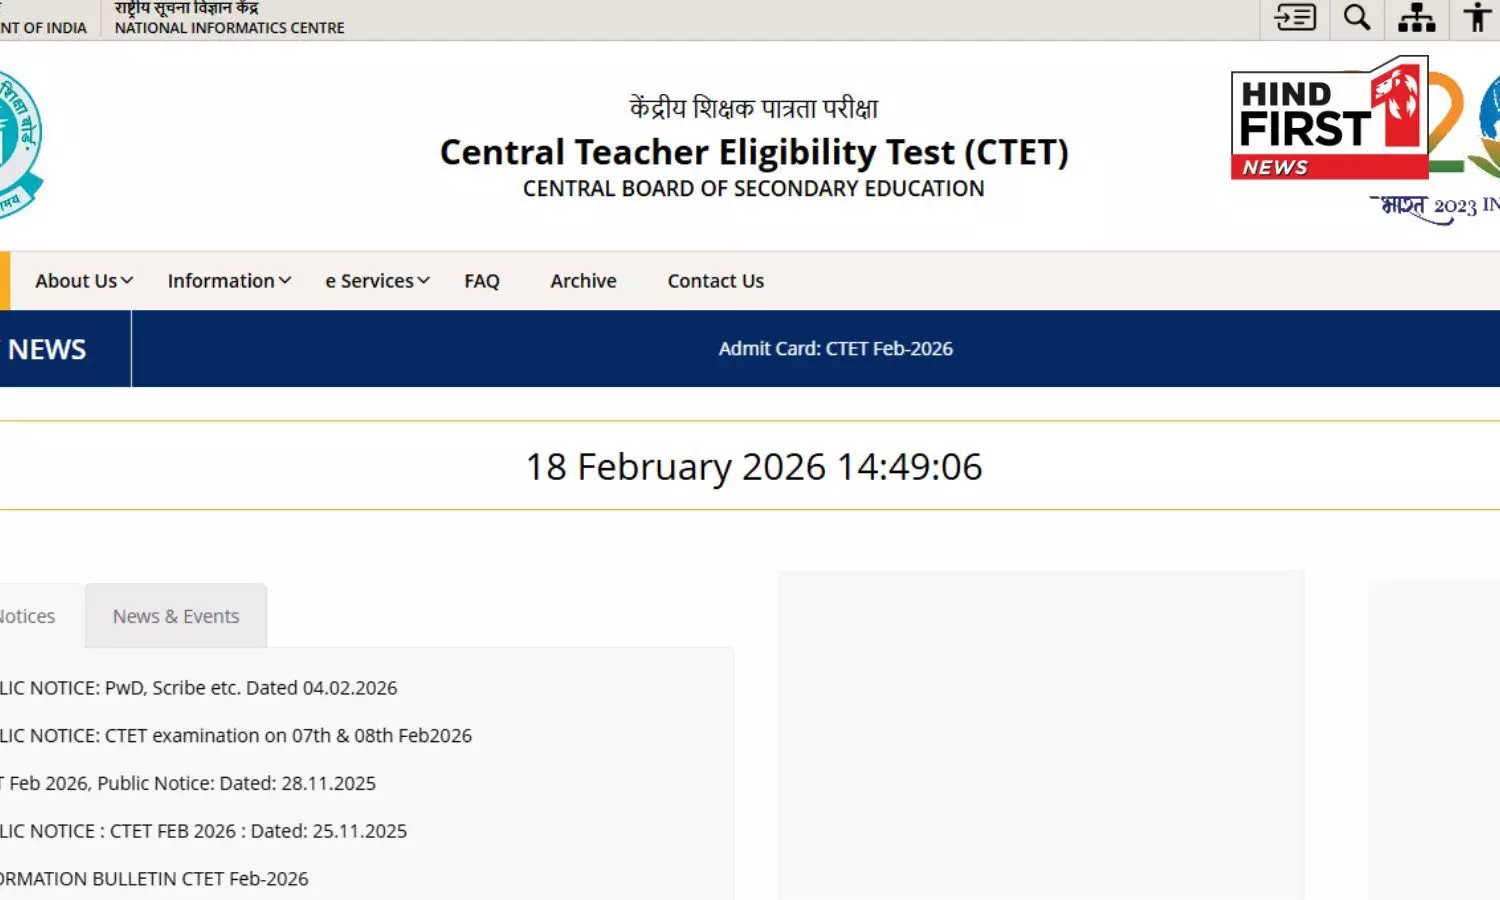Select the skip-to-main-content icon
This screenshot has height=900, width=1500.
click(x=1294, y=17)
